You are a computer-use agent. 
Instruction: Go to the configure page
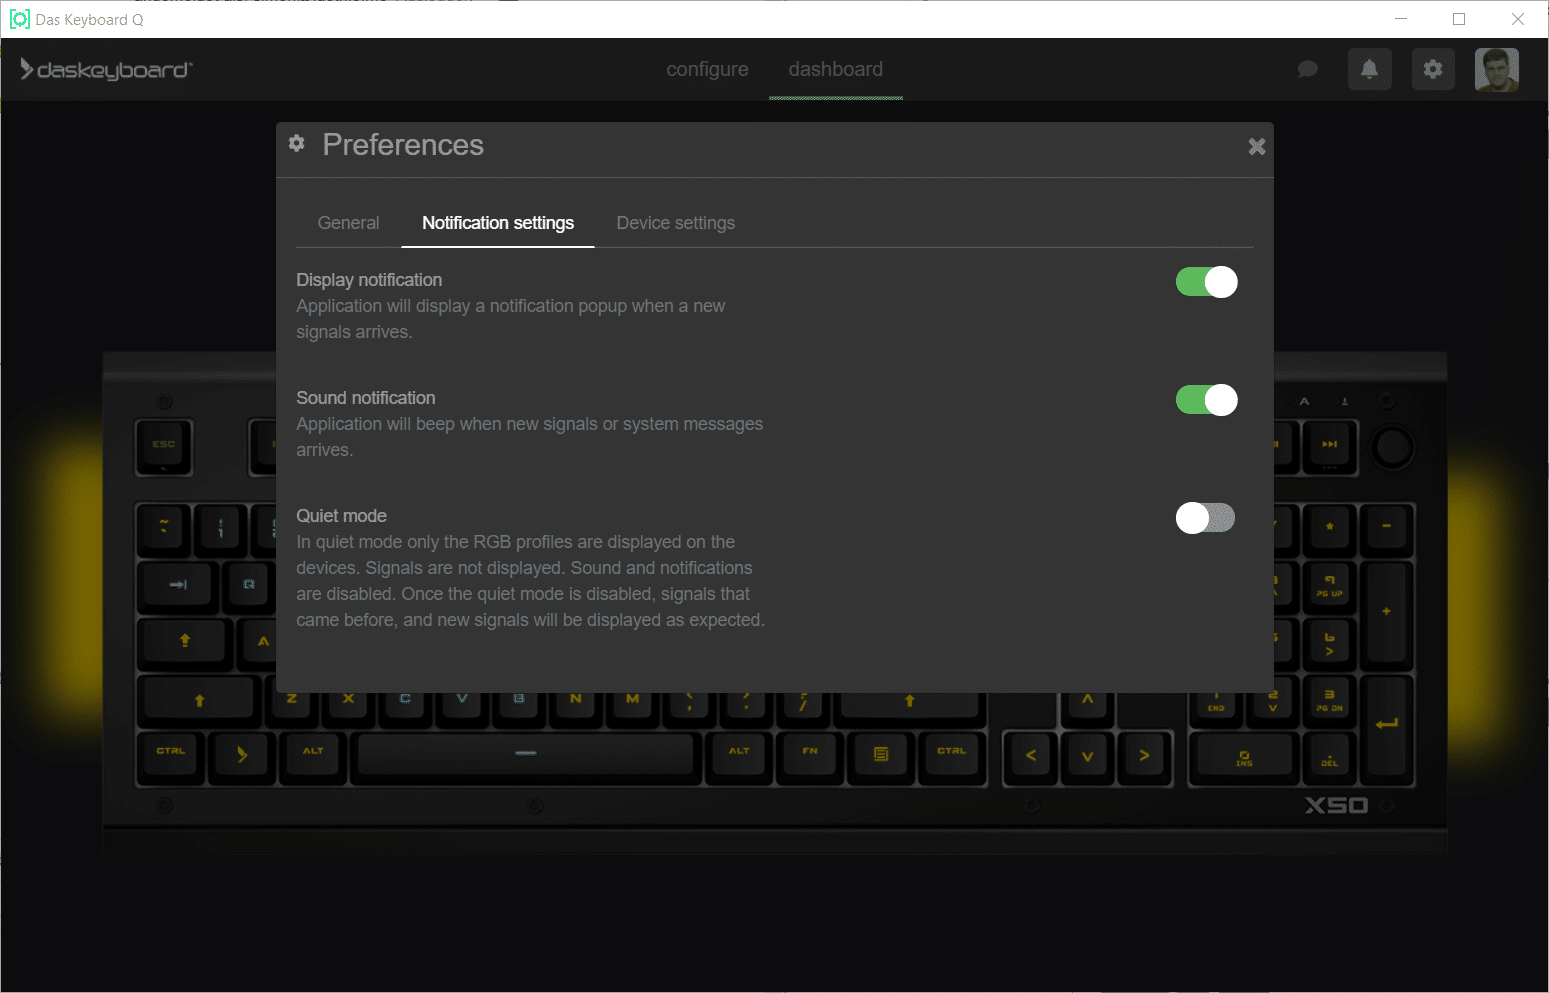coord(707,69)
